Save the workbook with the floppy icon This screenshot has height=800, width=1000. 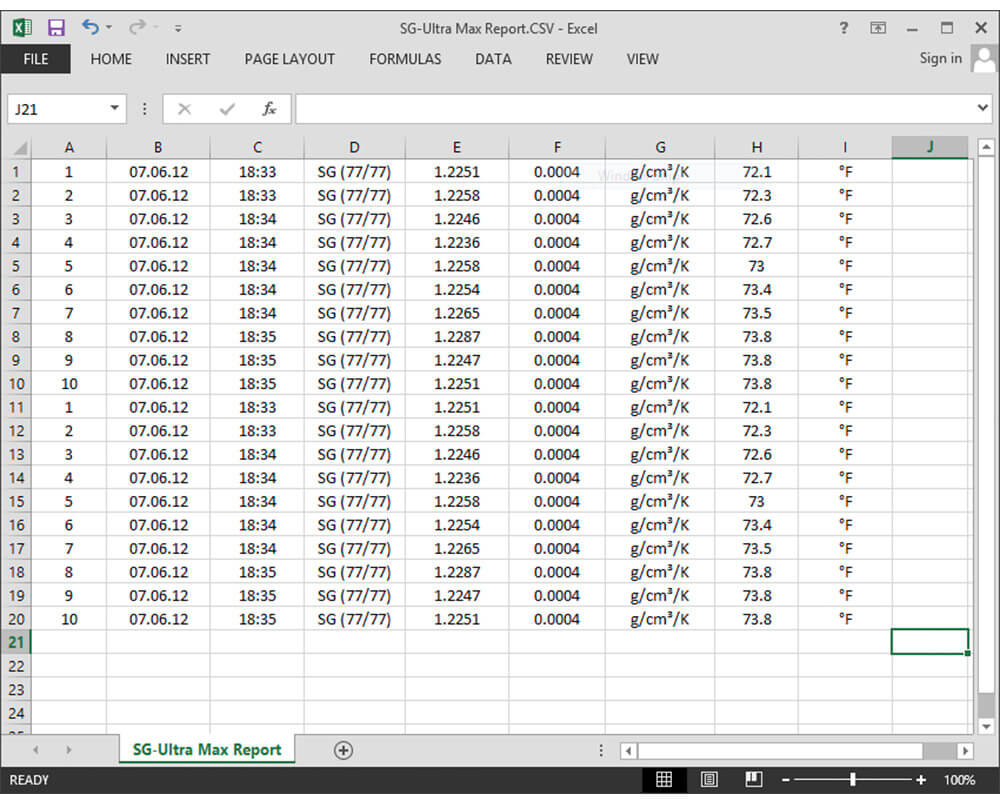coord(56,27)
